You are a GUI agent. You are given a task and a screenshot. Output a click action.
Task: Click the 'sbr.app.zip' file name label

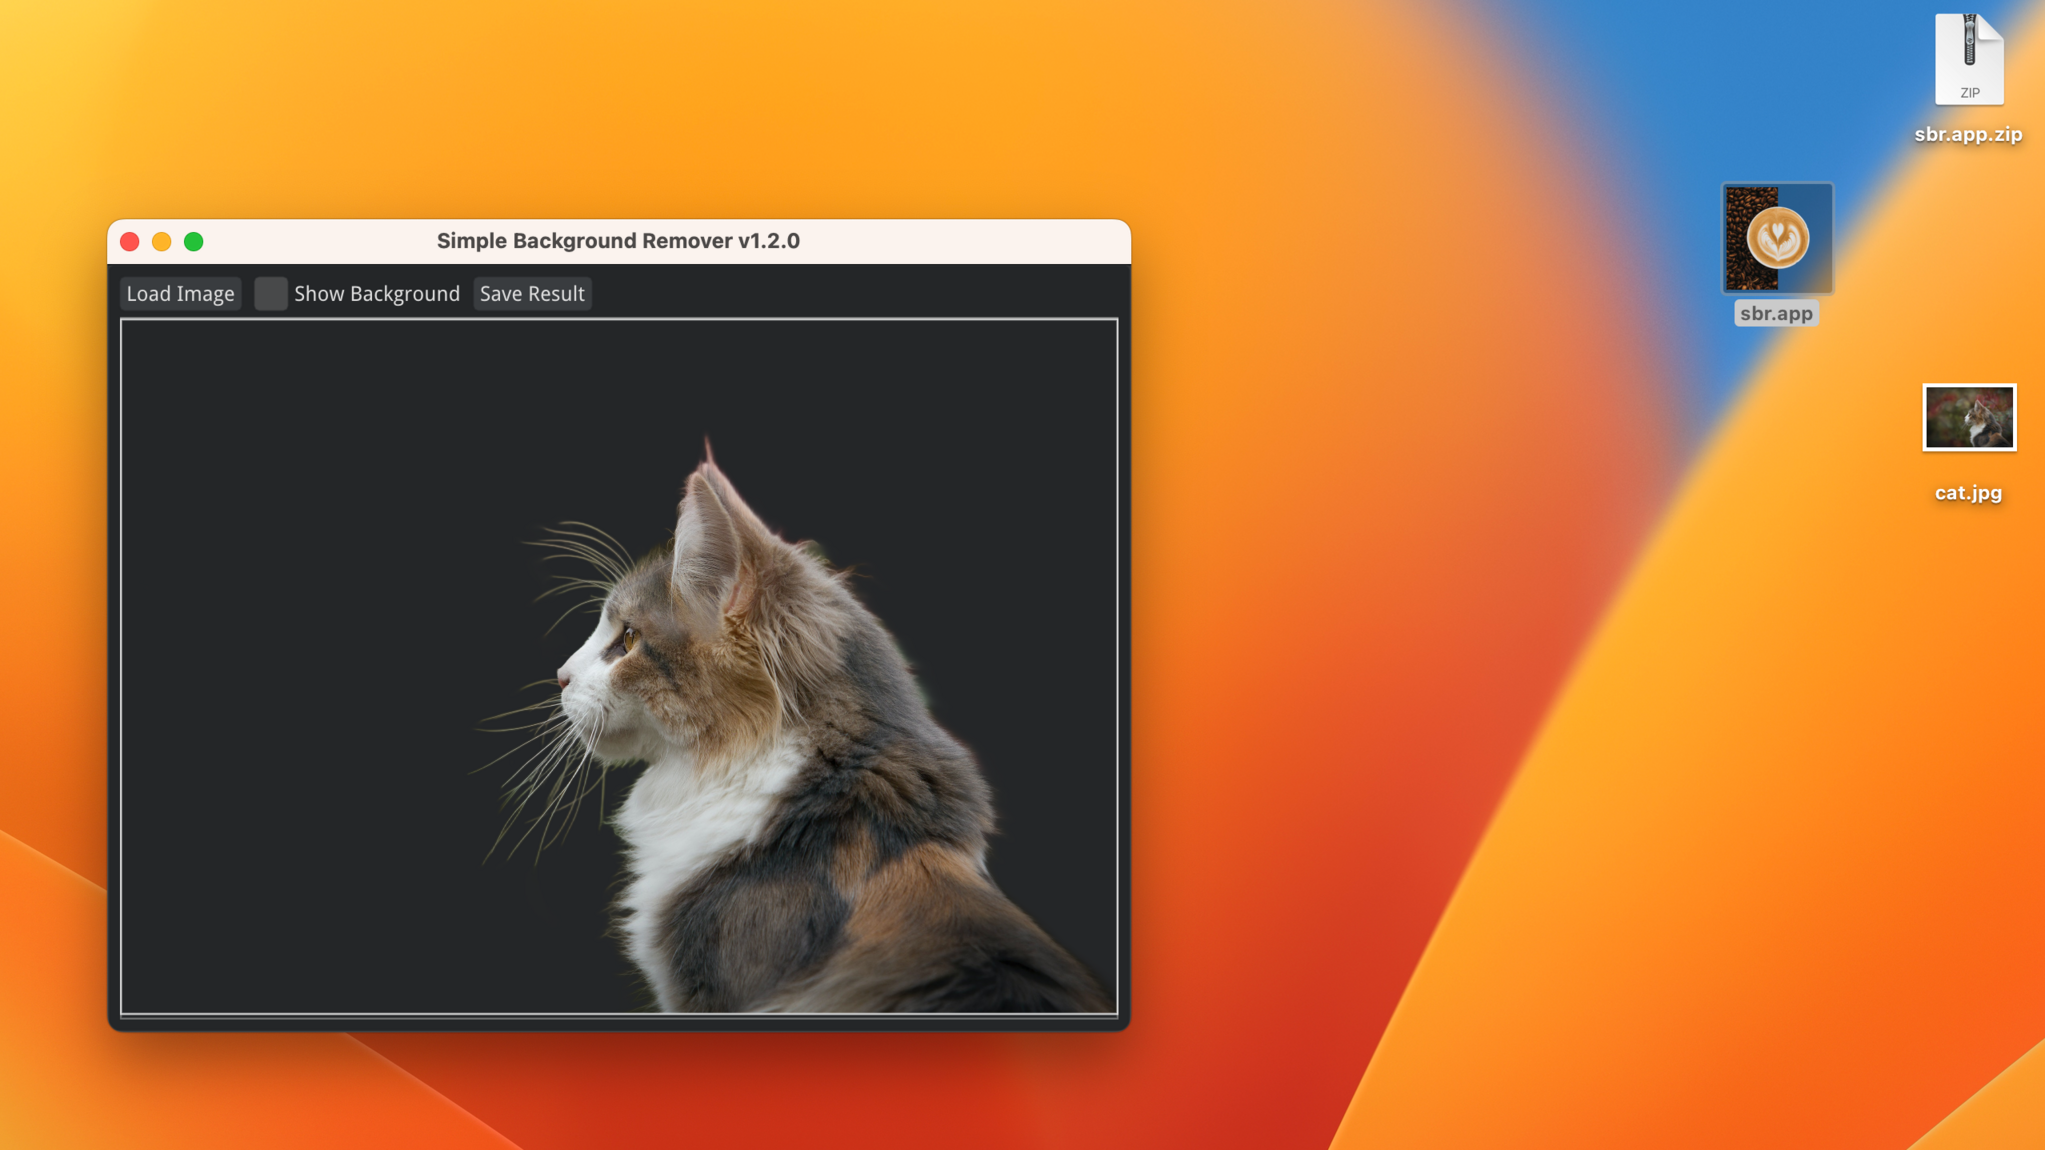tap(1968, 134)
